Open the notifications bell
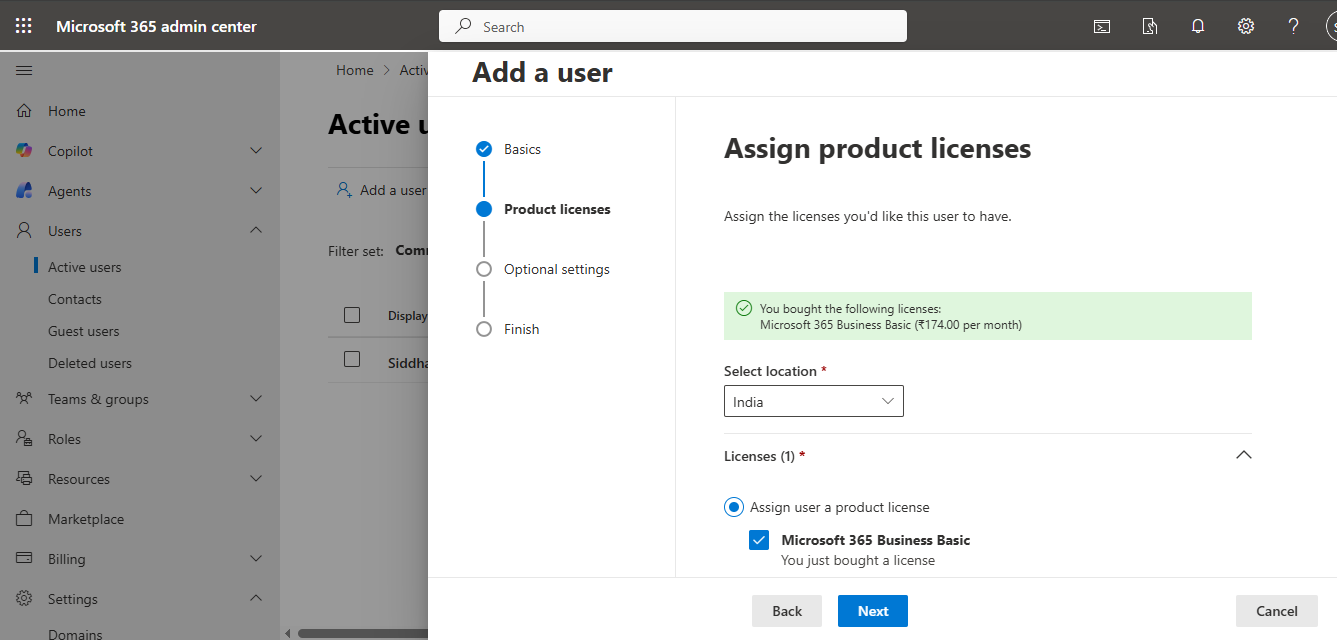1337x640 pixels. click(1197, 27)
